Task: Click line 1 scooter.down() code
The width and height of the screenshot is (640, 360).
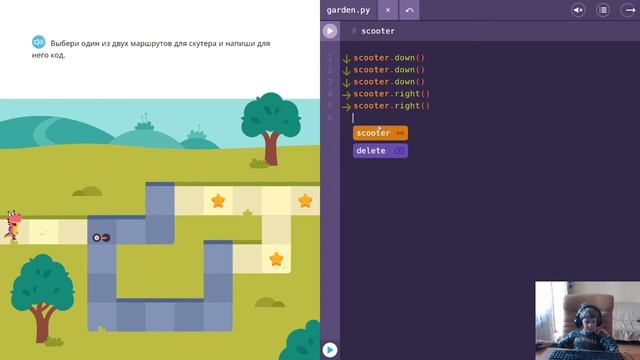Action: [389, 58]
